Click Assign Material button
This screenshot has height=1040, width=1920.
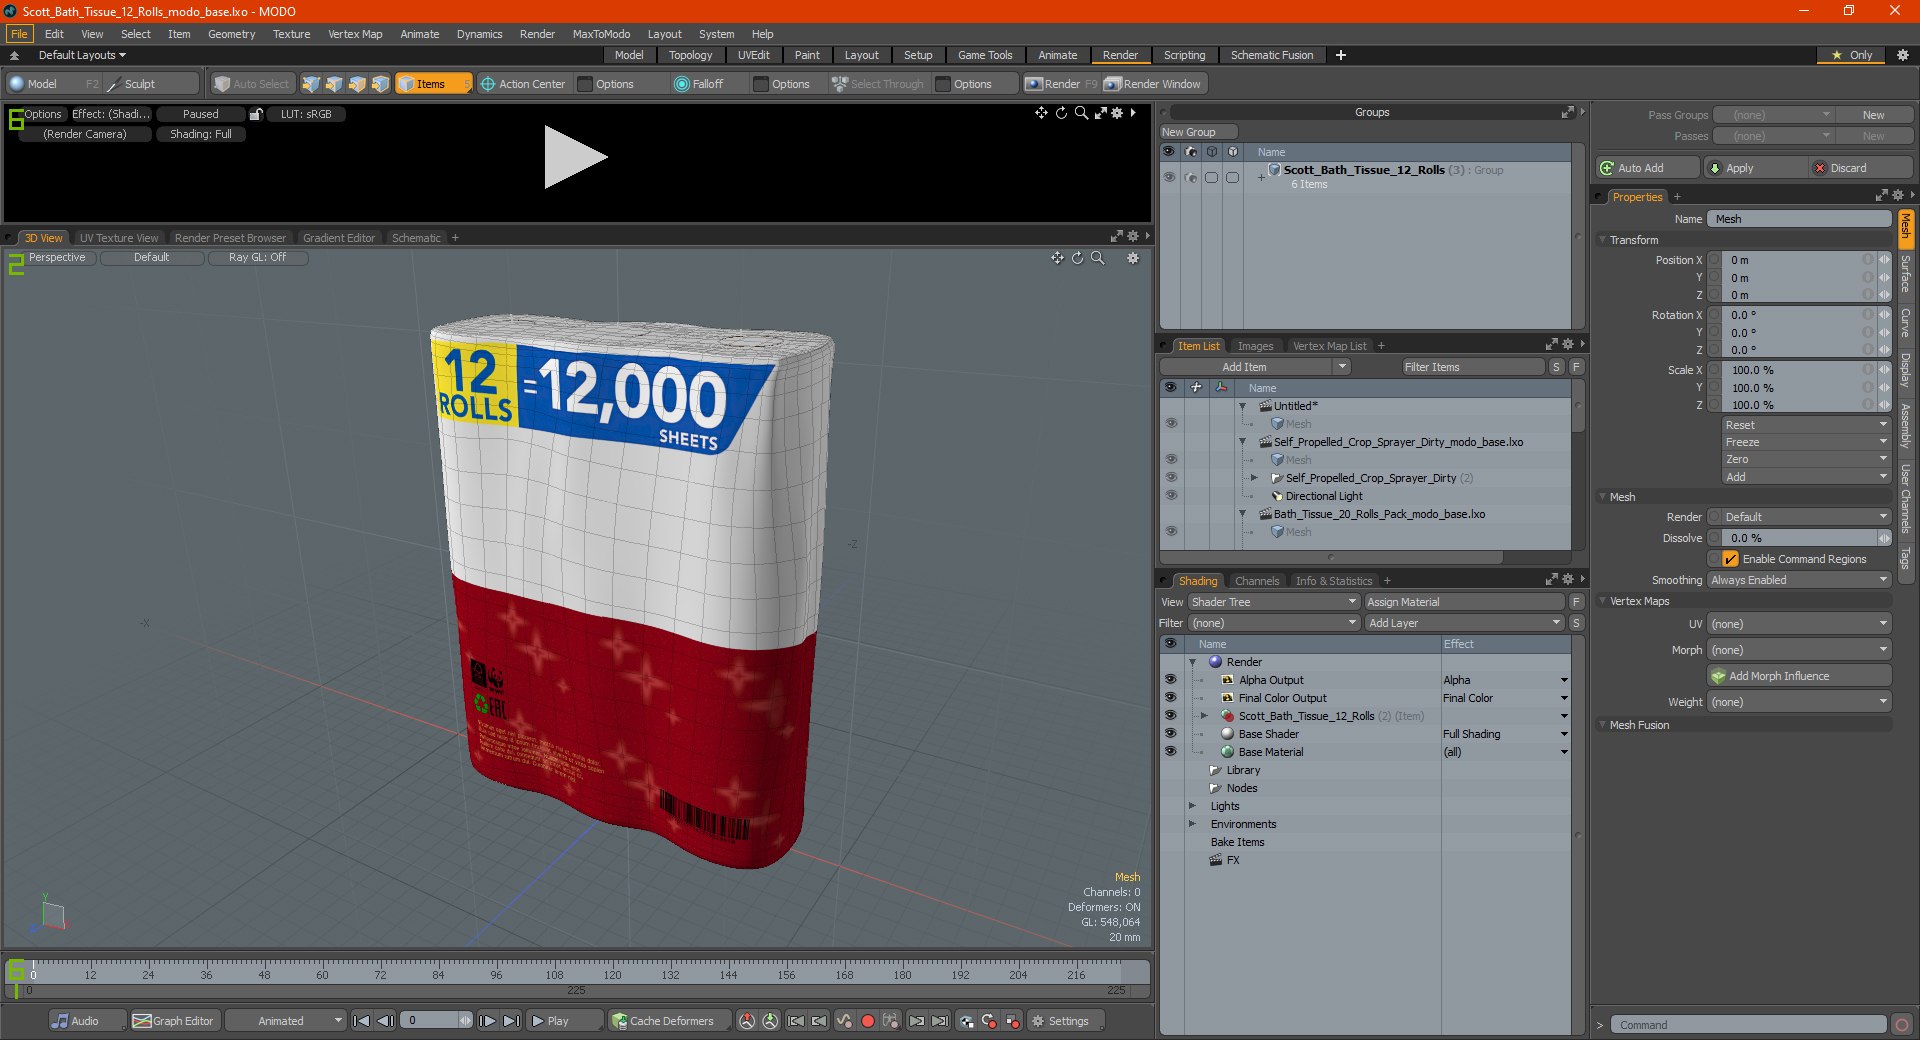tap(1464, 602)
